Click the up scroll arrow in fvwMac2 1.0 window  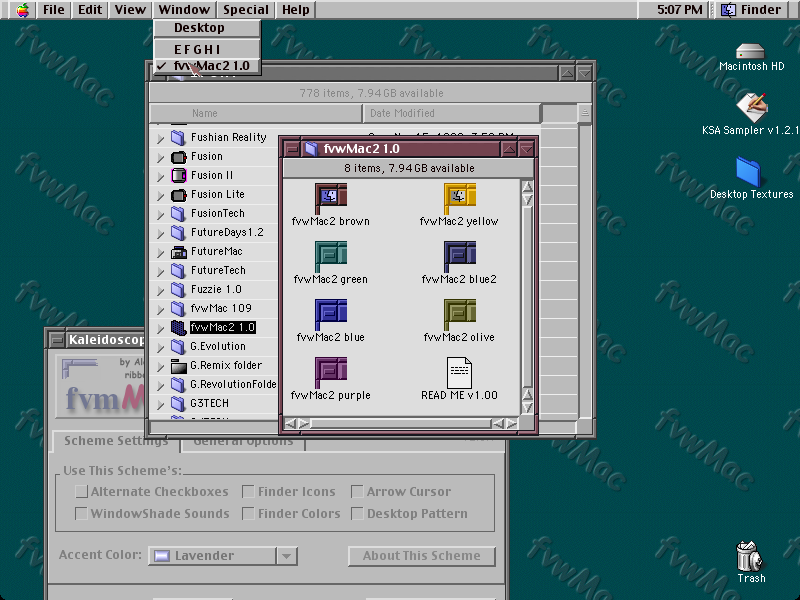point(527,187)
